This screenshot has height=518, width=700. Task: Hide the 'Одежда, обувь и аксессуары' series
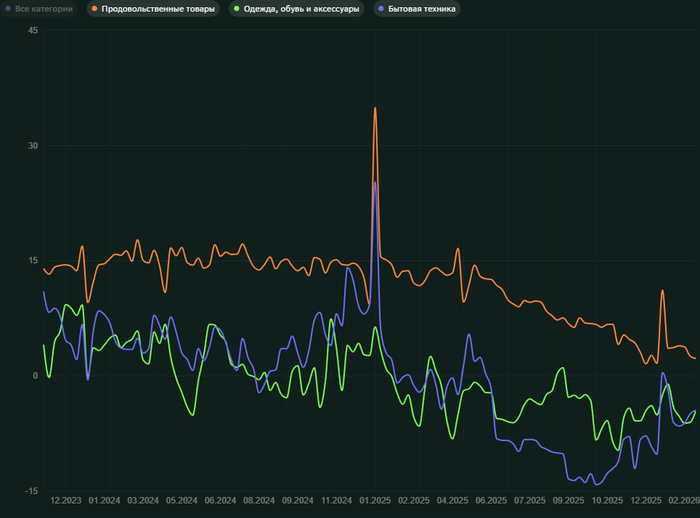(x=301, y=9)
